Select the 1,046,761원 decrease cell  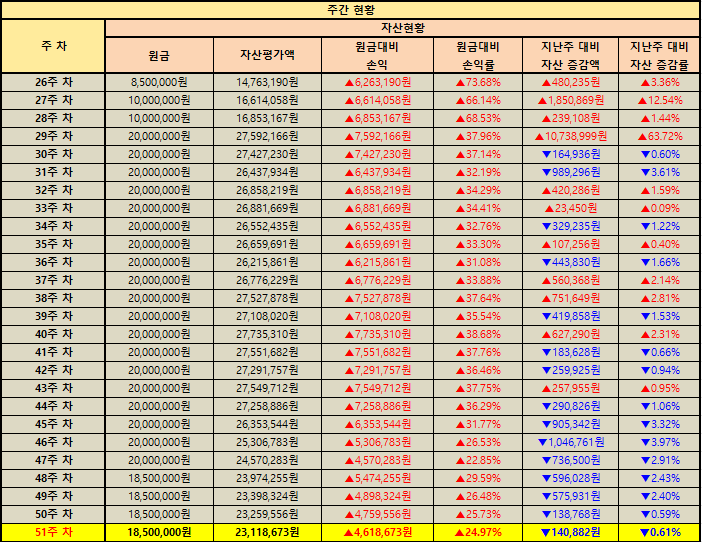click(570, 442)
